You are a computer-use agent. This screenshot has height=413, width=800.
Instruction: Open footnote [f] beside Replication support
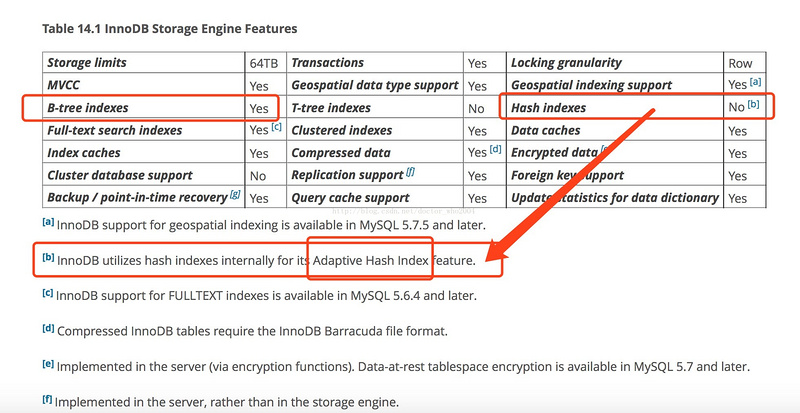[x=411, y=173]
